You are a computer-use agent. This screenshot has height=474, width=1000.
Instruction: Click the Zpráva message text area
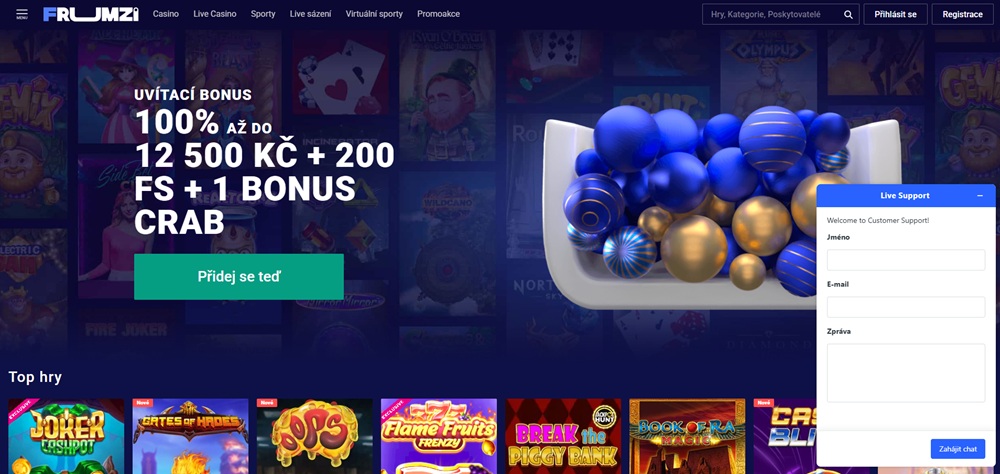click(x=906, y=373)
